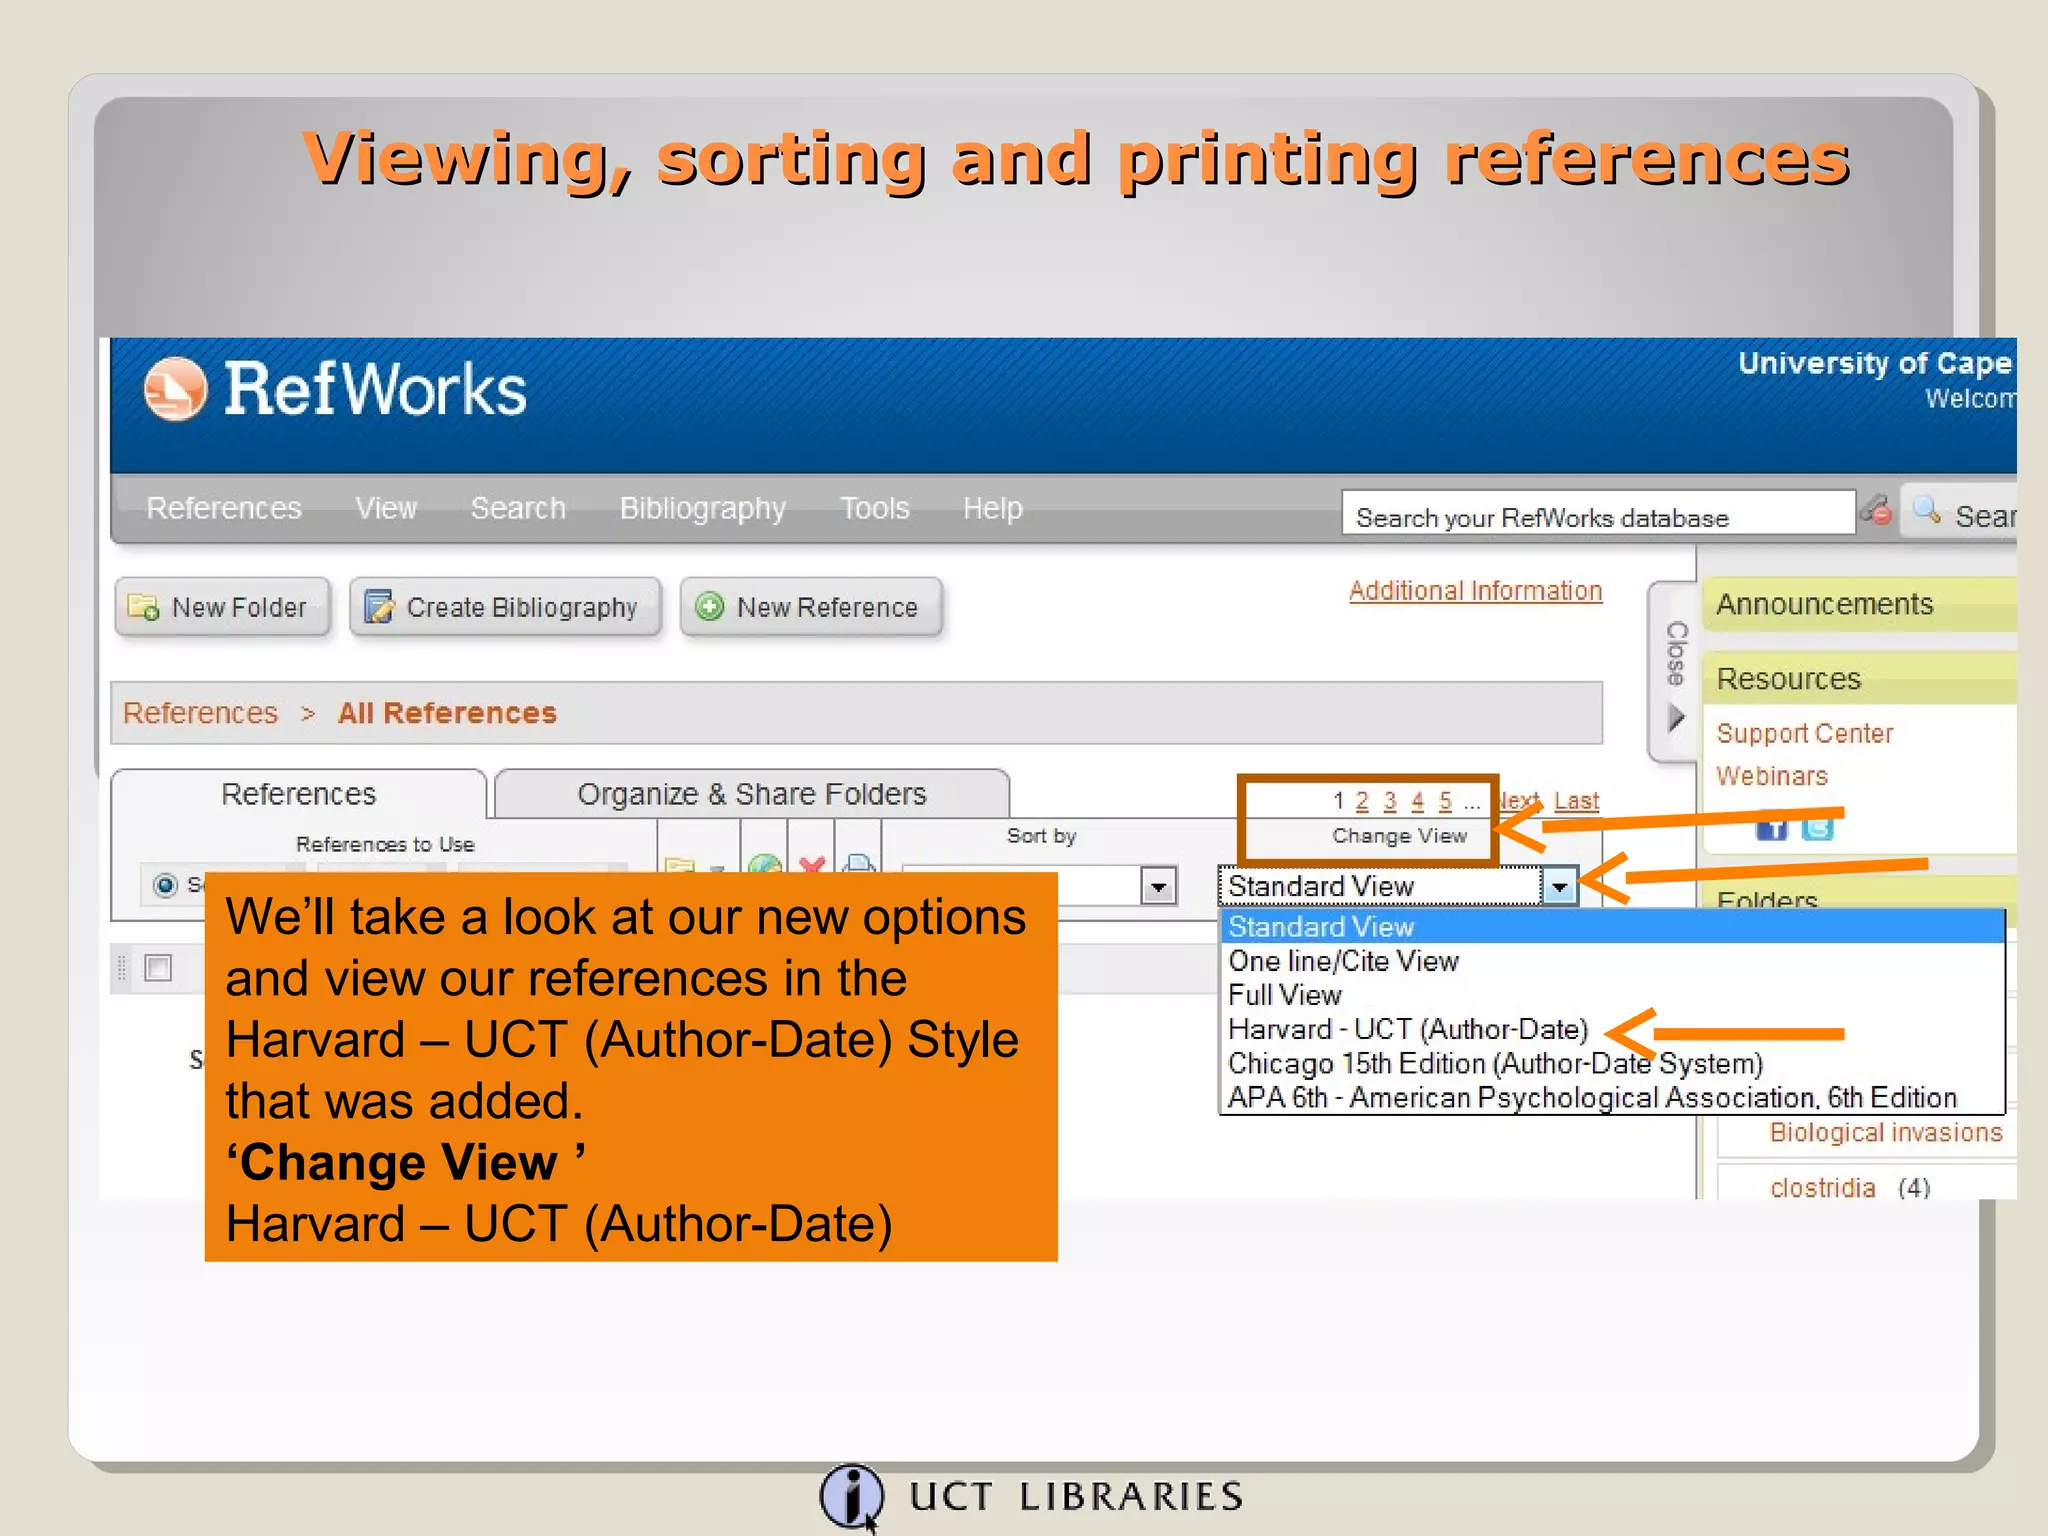Click All References breadcrumb
This screenshot has width=2048, height=1536.
click(x=447, y=713)
